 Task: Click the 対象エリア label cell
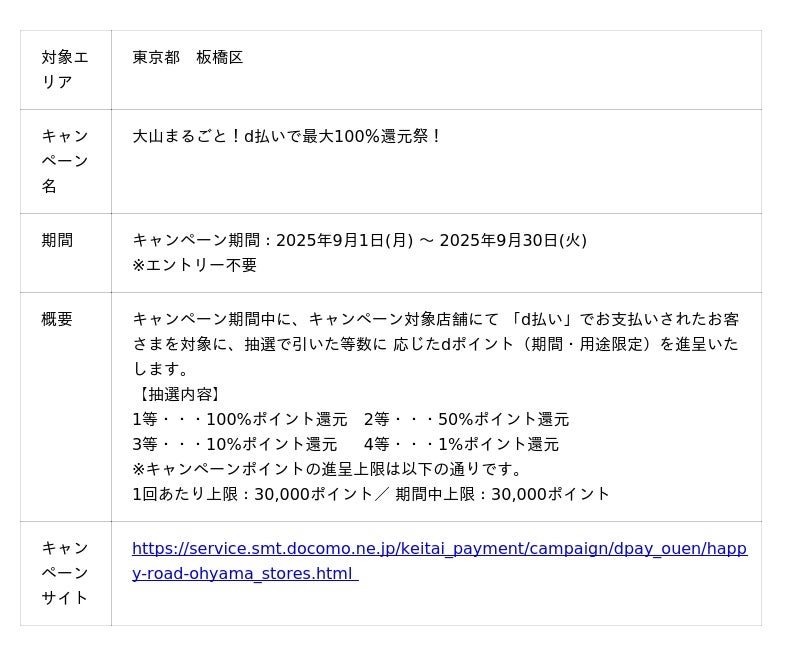coord(65,70)
